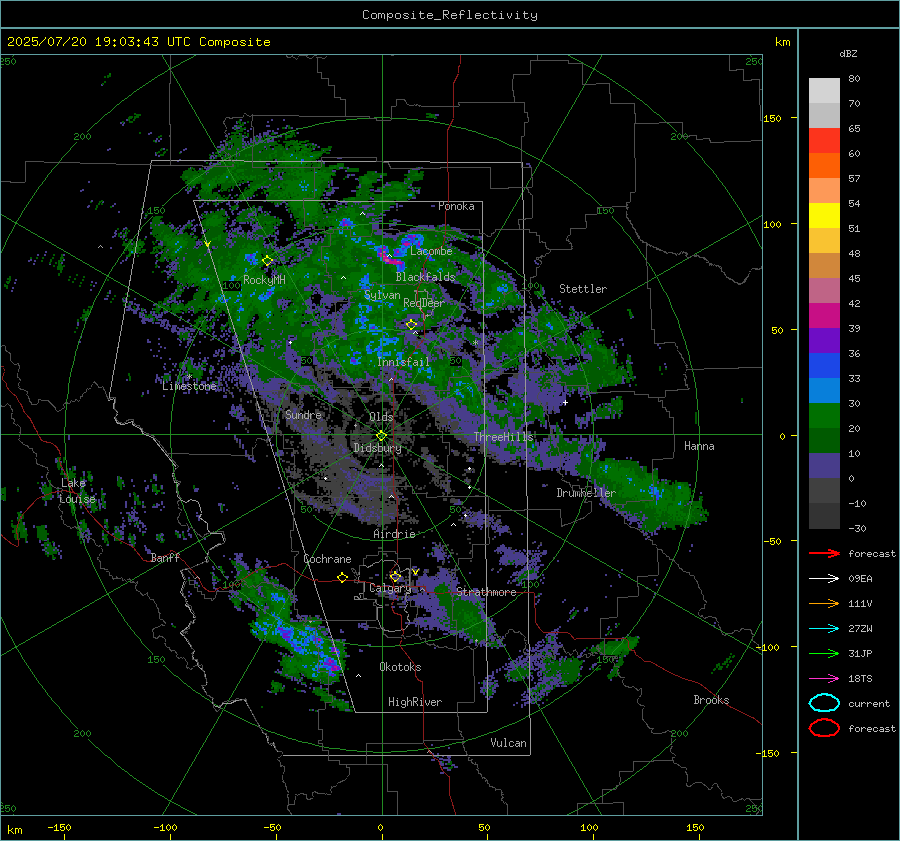Viewport: 900px width, 841px height.
Task: Click the Vulcan label
Action: click(x=509, y=743)
